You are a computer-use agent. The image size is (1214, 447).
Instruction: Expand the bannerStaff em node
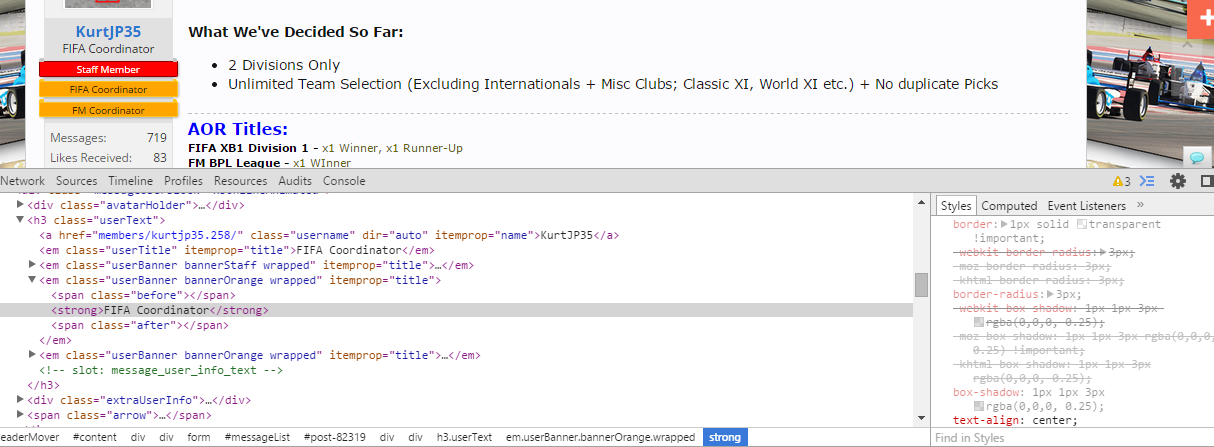(x=32, y=265)
